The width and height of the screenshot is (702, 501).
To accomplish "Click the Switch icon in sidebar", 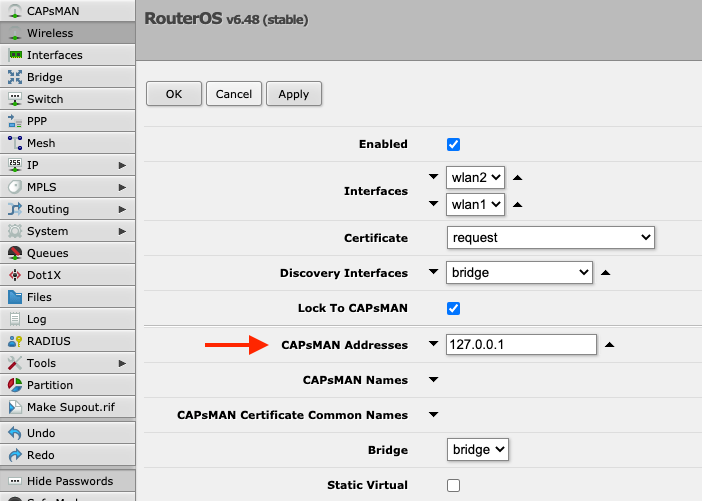I will point(15,99).
